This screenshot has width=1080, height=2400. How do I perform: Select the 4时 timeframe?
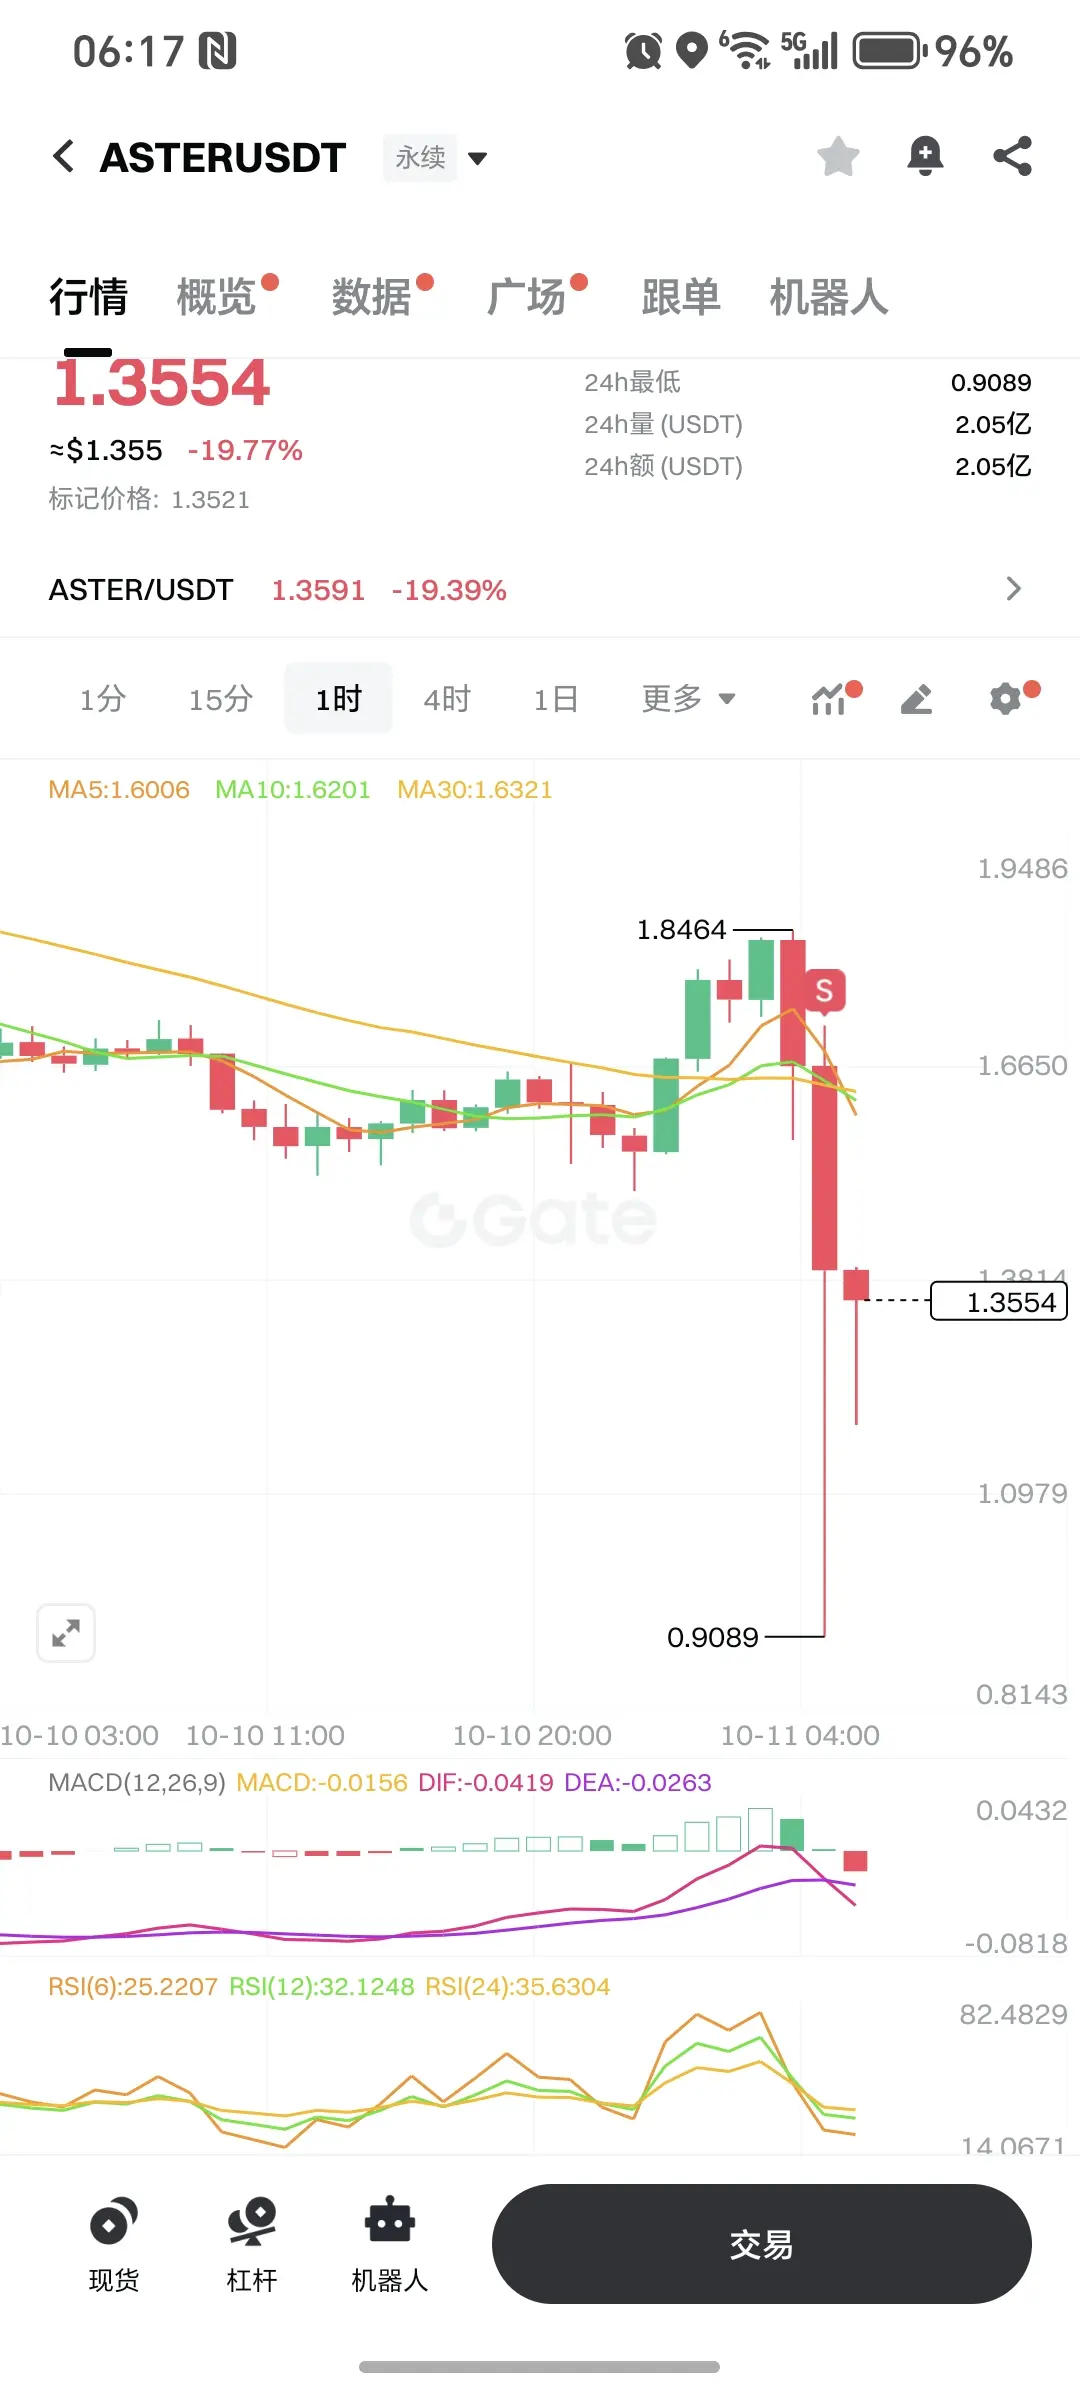tap(447, 698)
